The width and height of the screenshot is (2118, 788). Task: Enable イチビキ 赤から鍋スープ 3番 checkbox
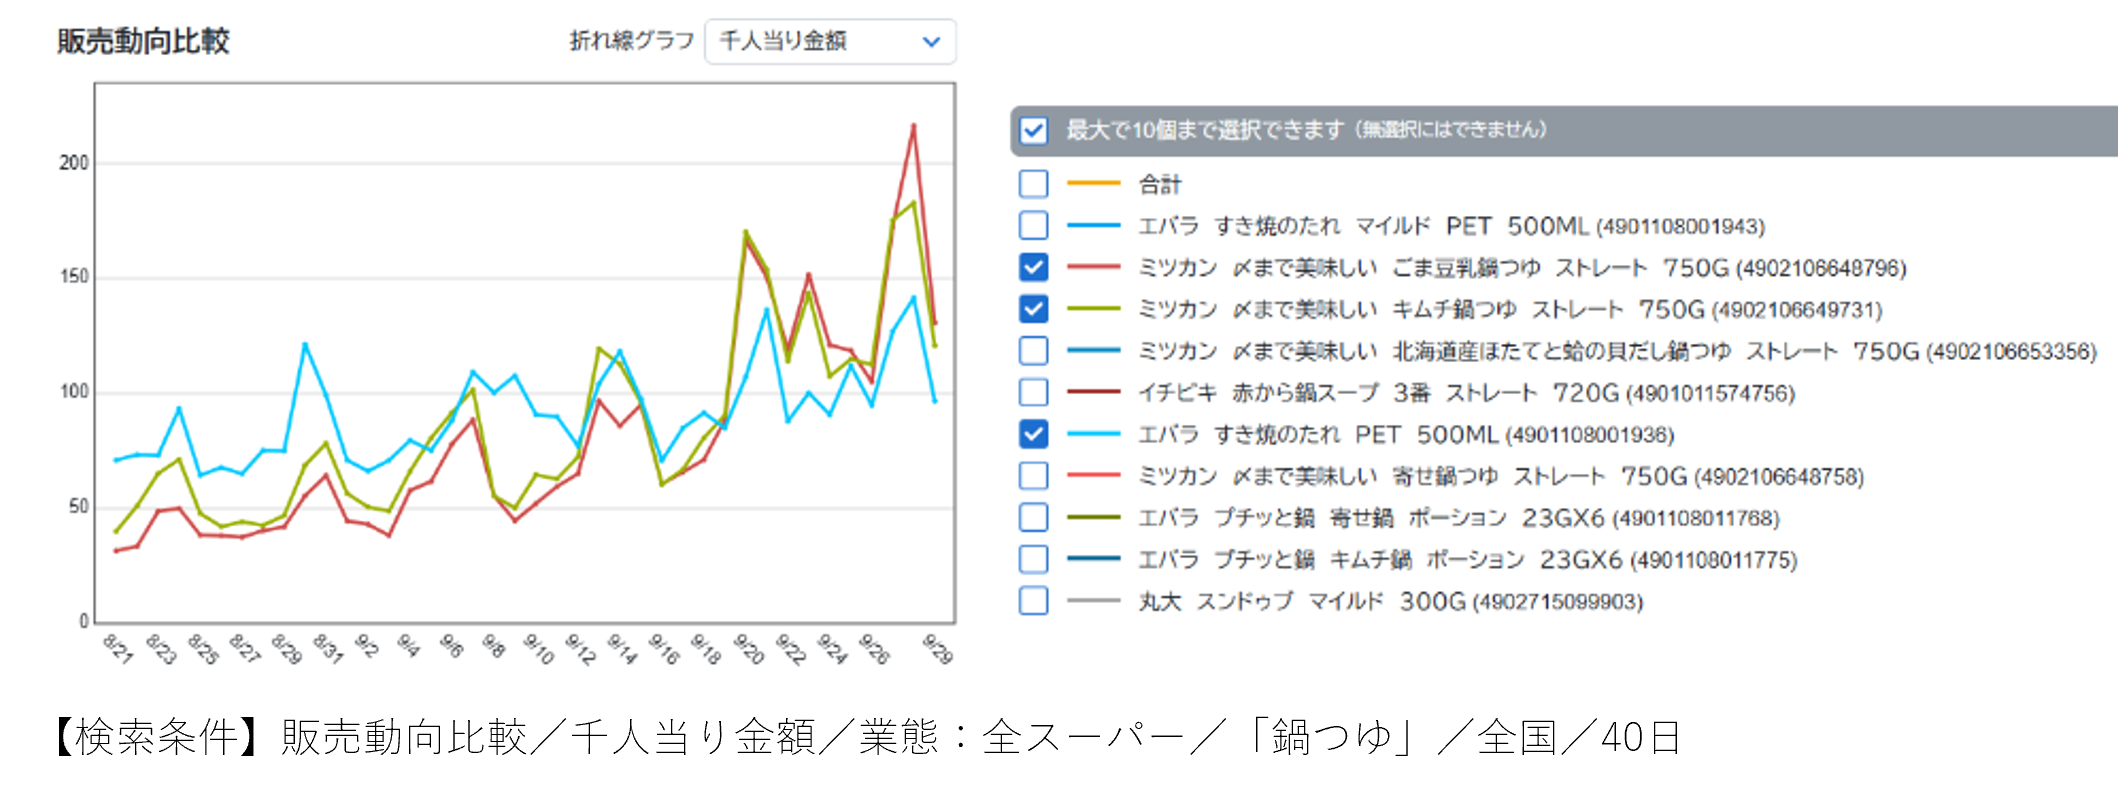(x=1033, y=393)
